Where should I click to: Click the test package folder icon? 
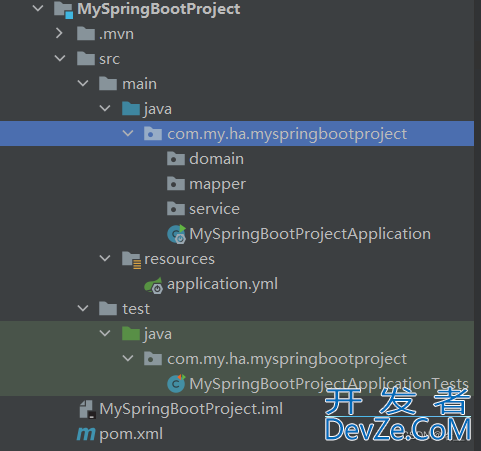click(153, 358)
